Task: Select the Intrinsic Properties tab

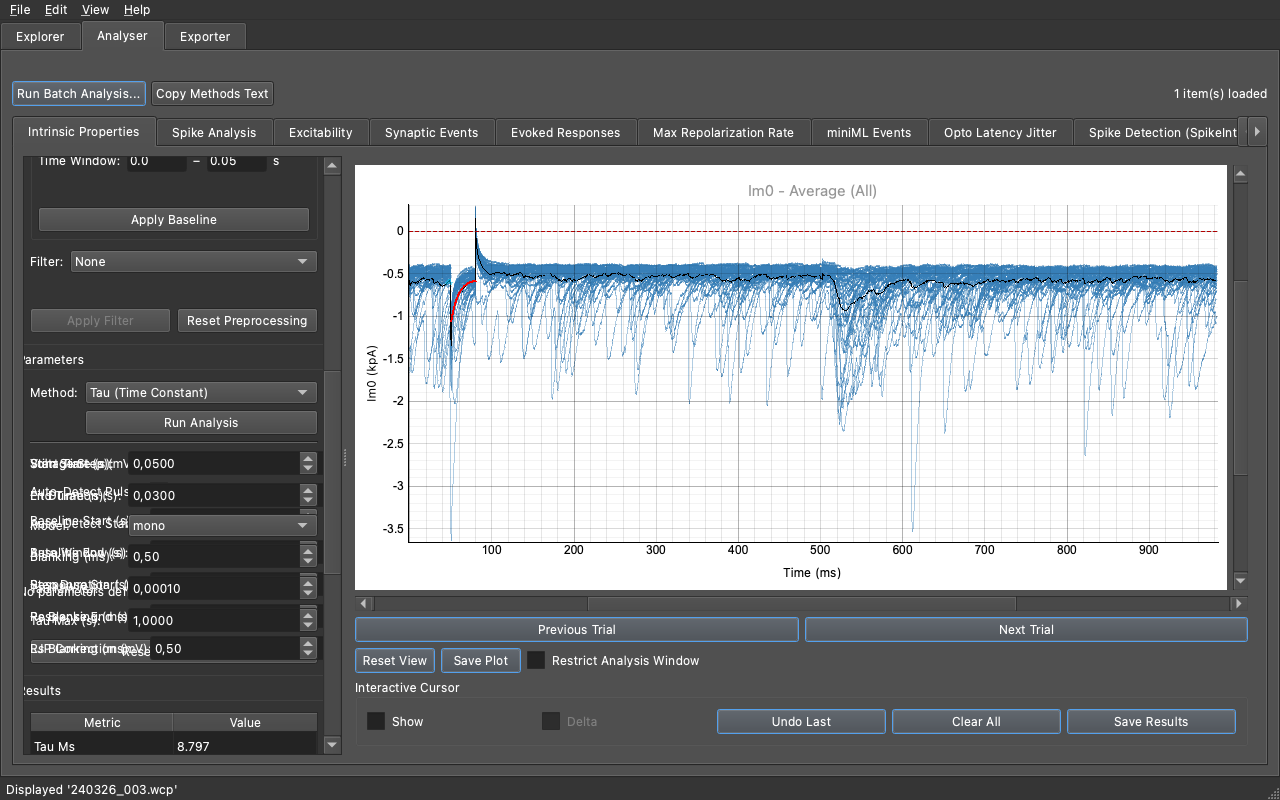Action: (x=84, y=131)
